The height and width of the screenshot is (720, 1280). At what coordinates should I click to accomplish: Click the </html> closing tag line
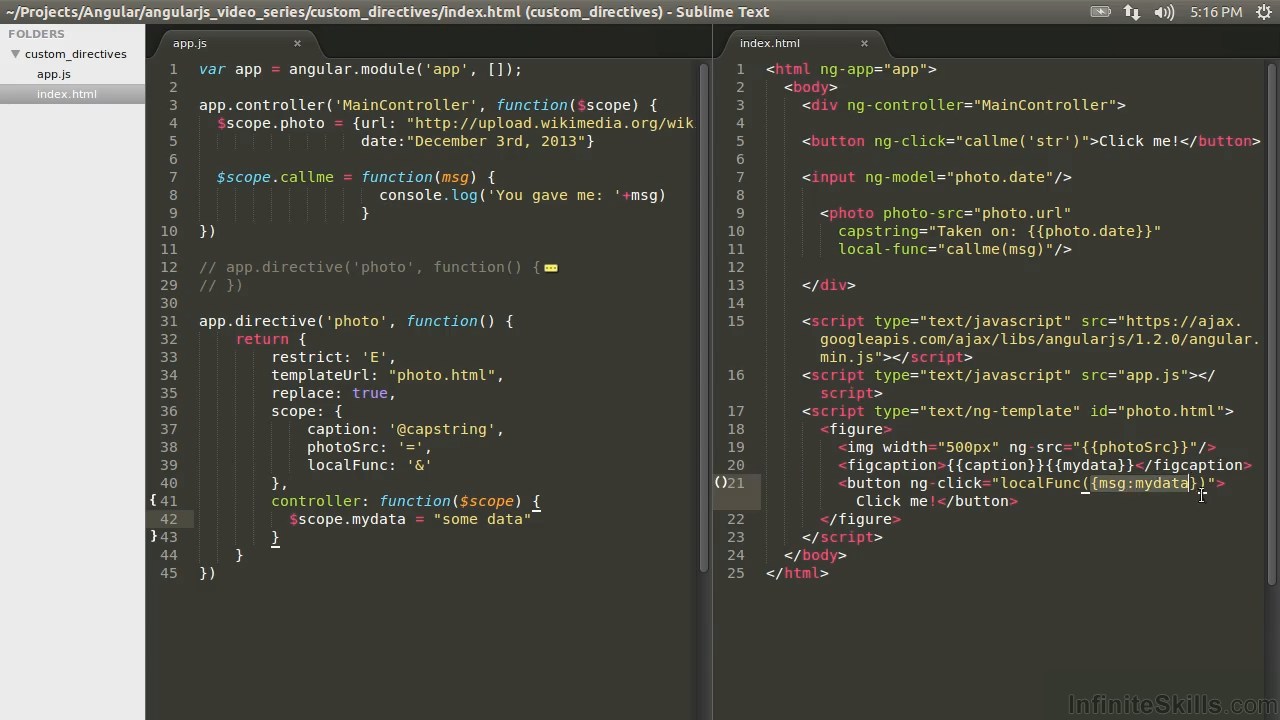click(797, 573)
